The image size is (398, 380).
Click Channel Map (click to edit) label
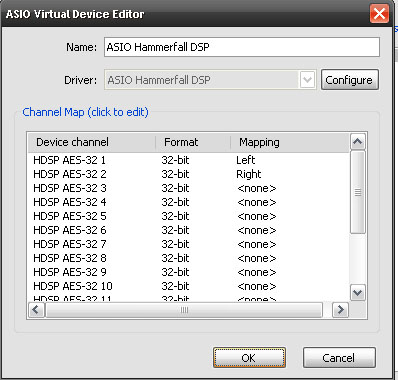pyautogui.click(x=85, y=112)
